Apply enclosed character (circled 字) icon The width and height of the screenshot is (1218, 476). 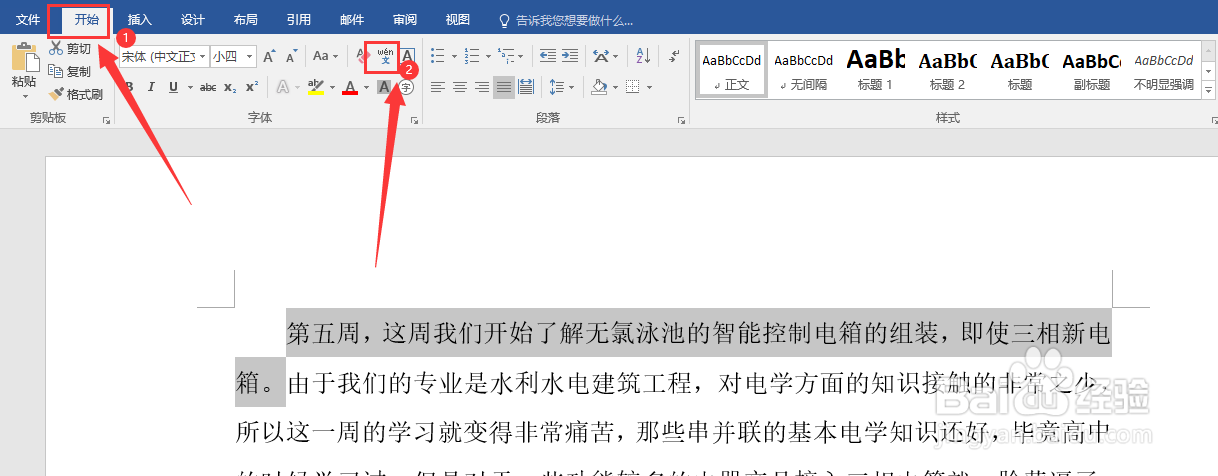(407, 87)
